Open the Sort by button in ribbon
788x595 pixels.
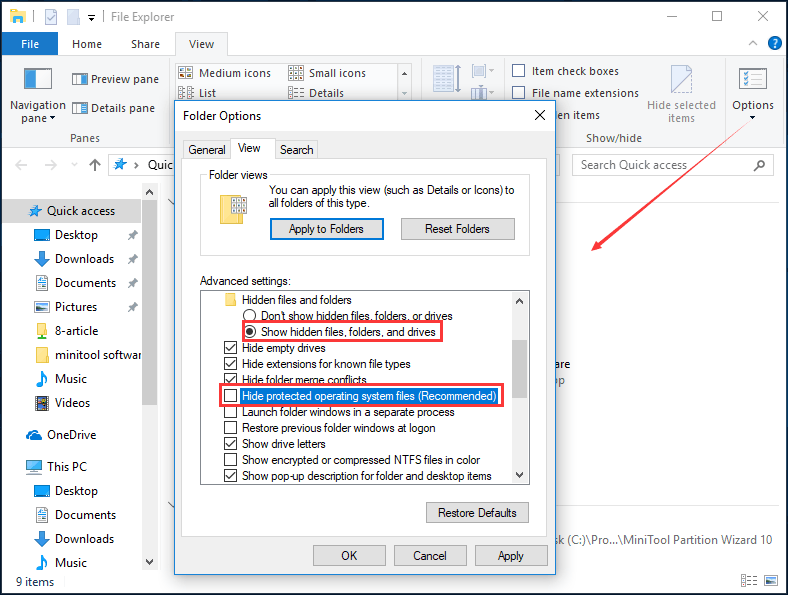(x=447, y=79)
